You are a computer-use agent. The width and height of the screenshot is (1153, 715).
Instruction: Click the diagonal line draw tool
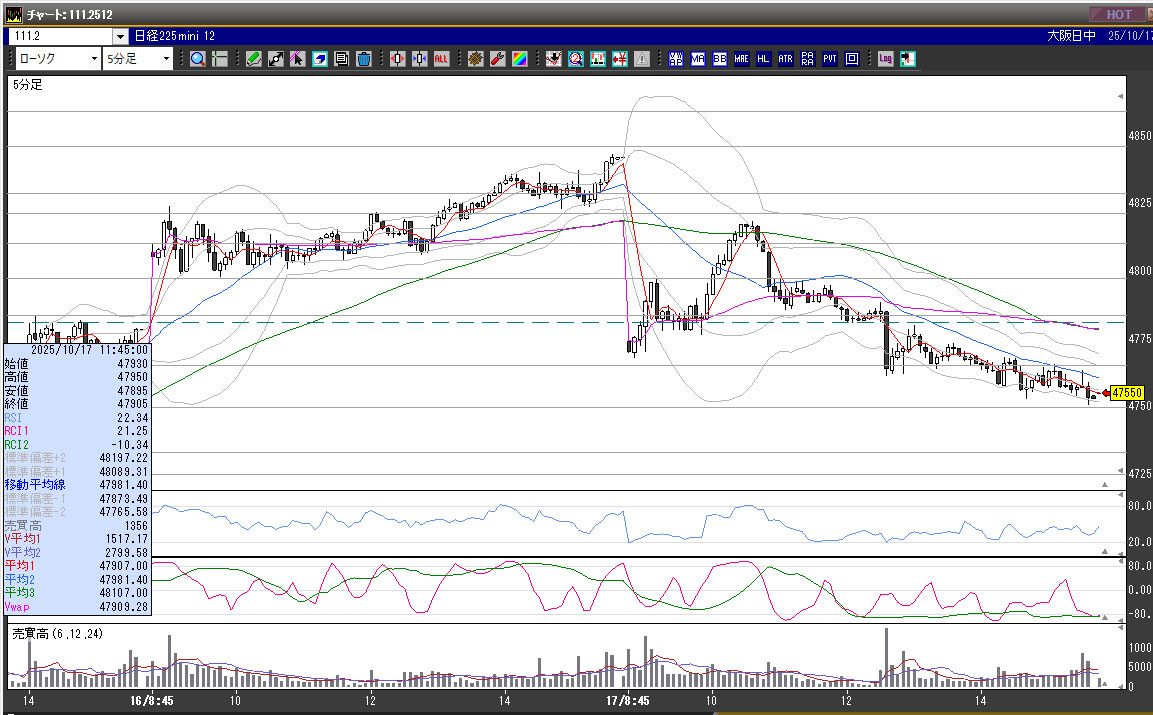276,59
